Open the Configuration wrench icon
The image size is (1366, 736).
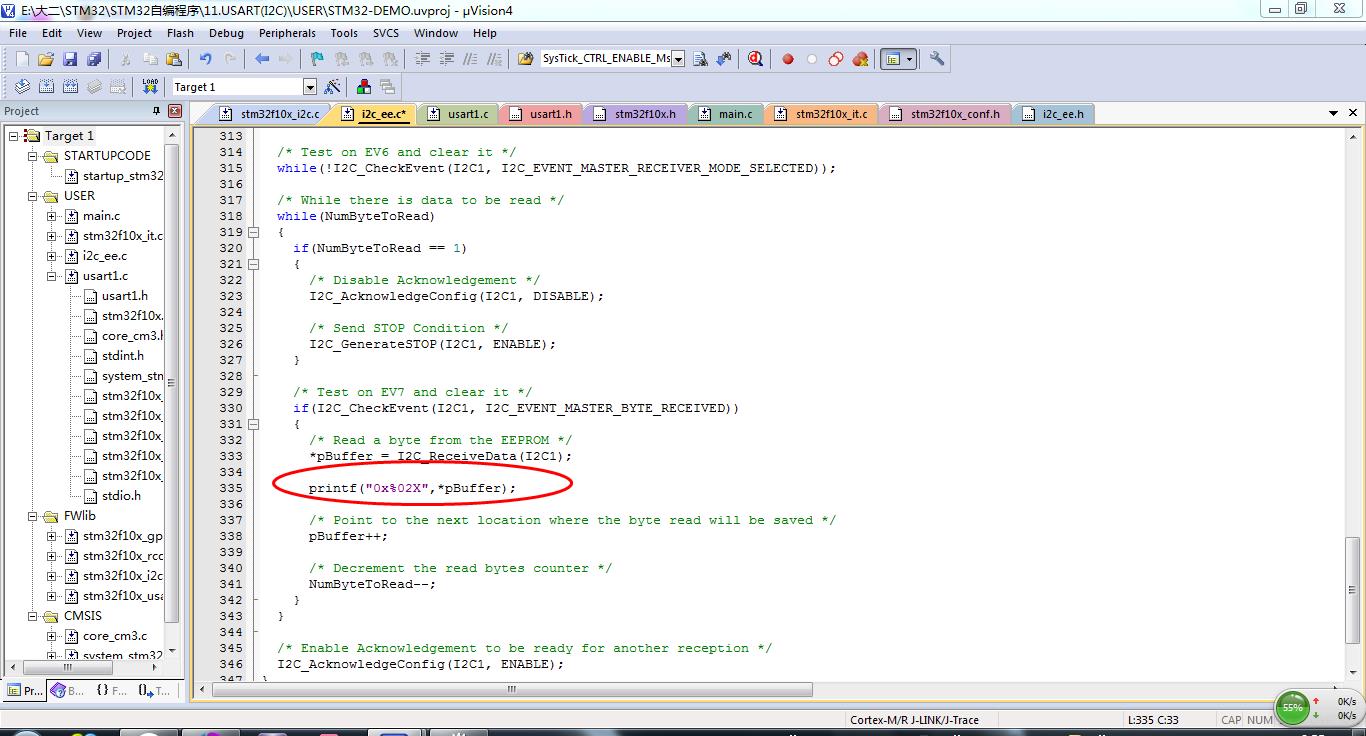(937, 59)
